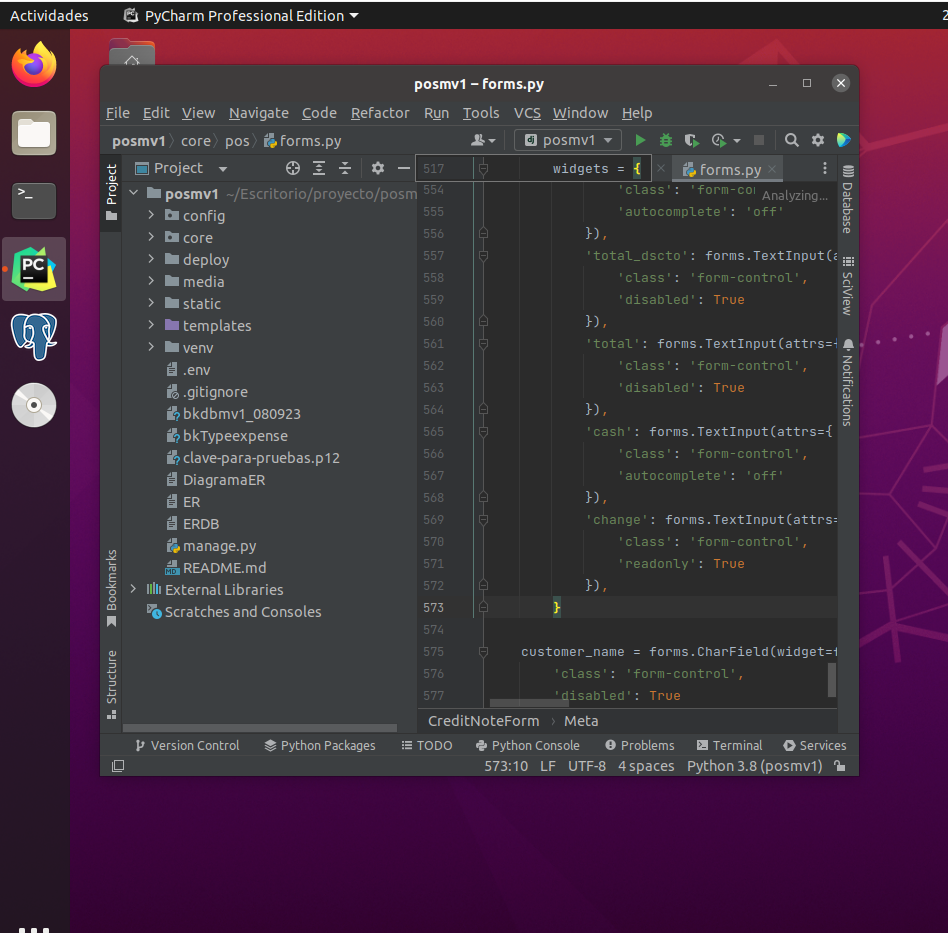The height and width of the screenshot is (933, 948).
Task: Collapse all in the Project panel
Action: click(x=345, y=169)
